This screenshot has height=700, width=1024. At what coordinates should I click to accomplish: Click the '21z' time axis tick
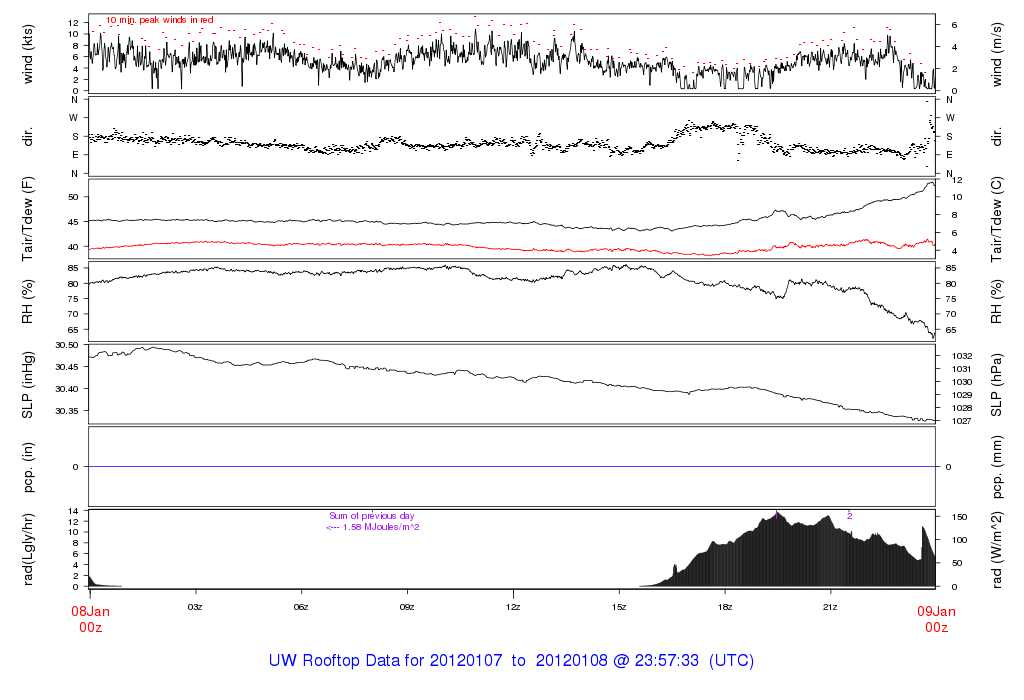830,607
